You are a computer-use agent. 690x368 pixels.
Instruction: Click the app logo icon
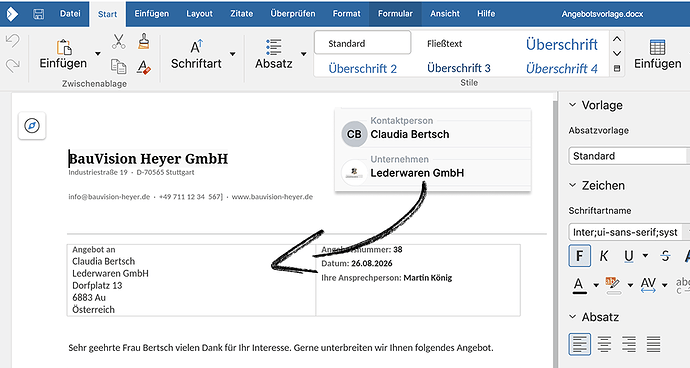(x=12, y=14)
